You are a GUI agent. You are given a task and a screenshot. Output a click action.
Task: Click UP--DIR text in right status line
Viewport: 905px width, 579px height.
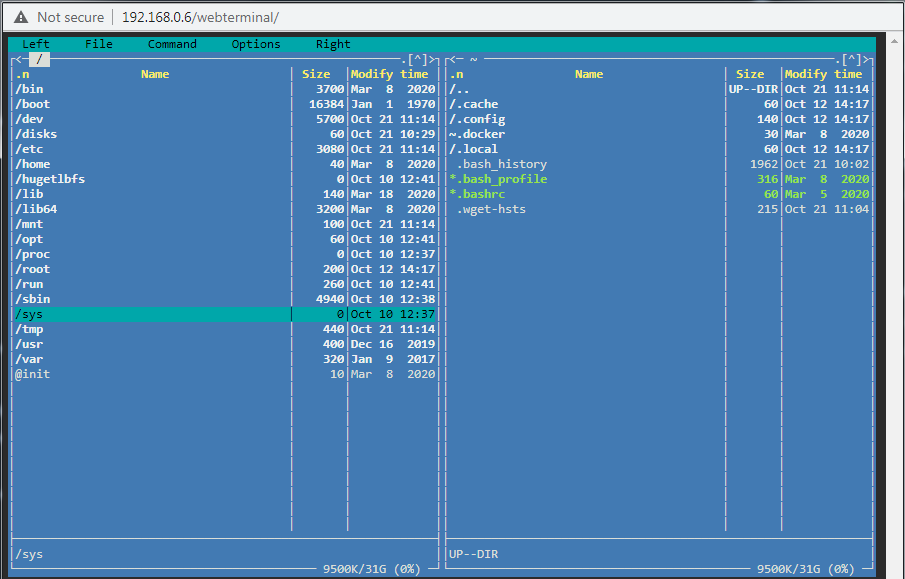473,554
